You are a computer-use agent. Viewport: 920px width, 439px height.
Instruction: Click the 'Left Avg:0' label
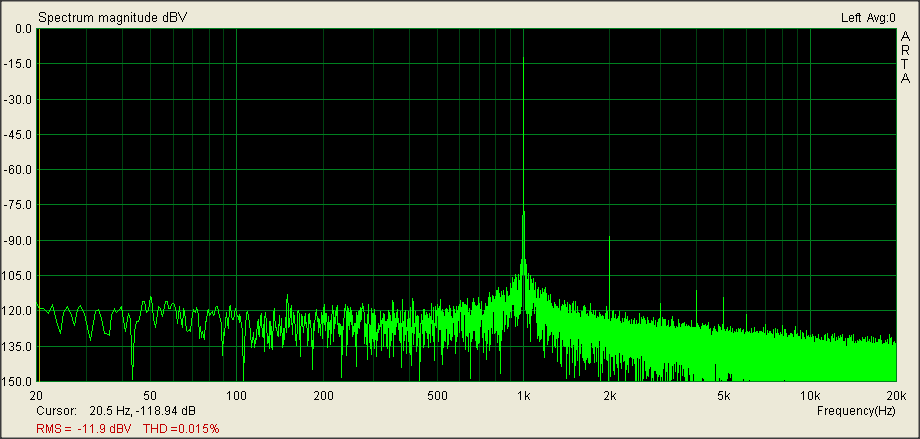pos(868,18)
